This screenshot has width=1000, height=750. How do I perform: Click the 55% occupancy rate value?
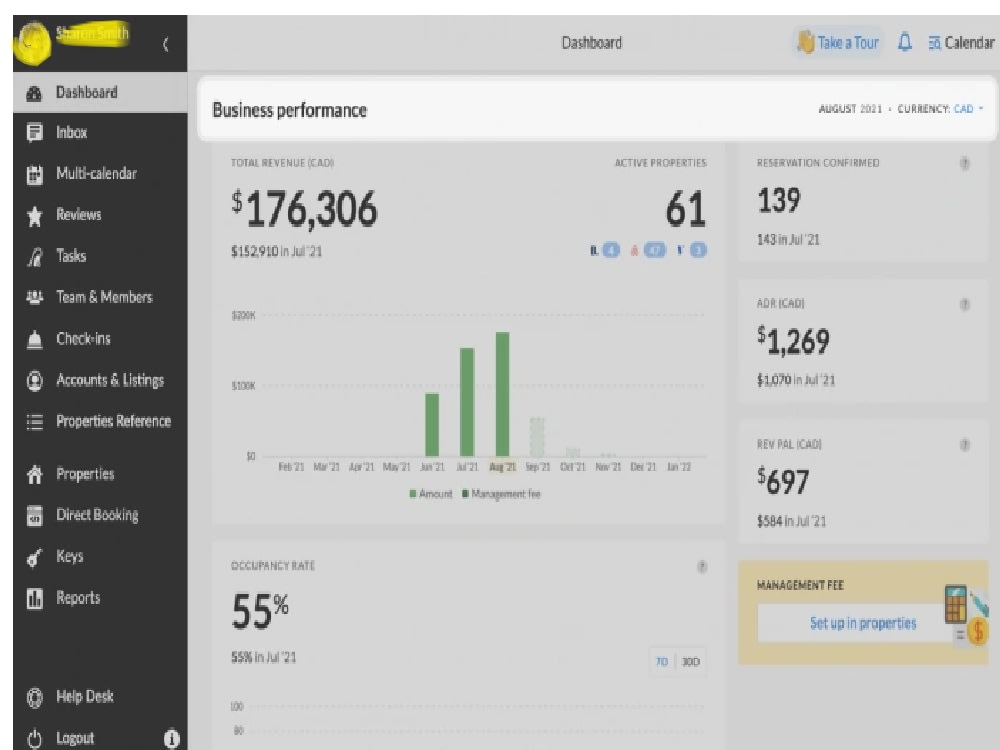tap(260, 611)
